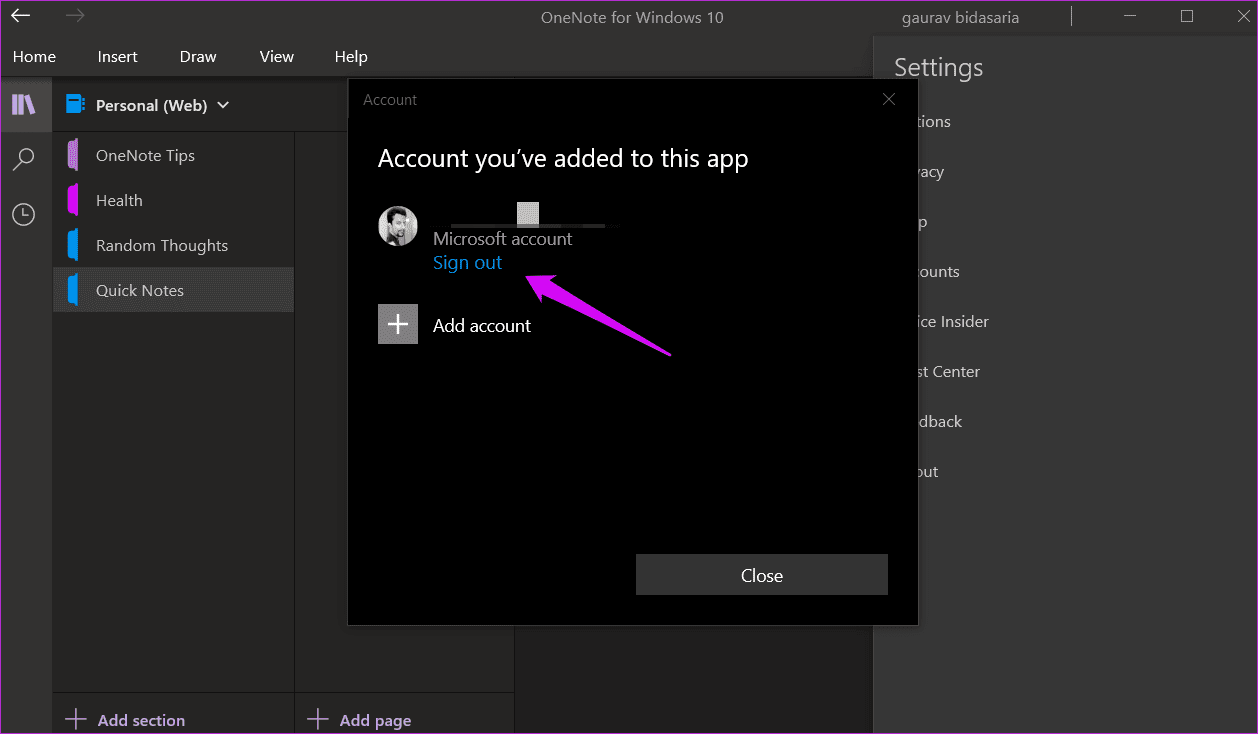Close the Account dialog with X
The width and height of the screenshot is (1258, 734).
click(888, 99)
